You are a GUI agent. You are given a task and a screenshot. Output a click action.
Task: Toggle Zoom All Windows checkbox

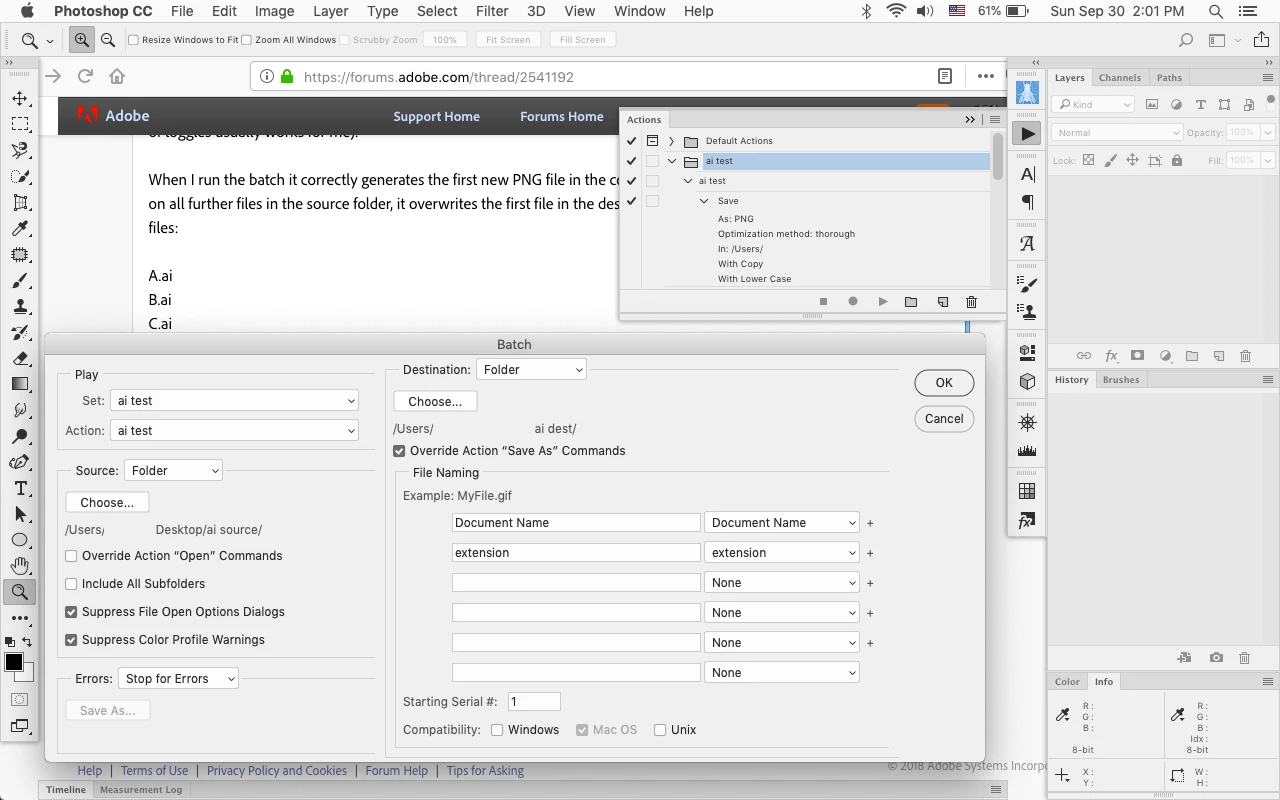coord(246,40)
